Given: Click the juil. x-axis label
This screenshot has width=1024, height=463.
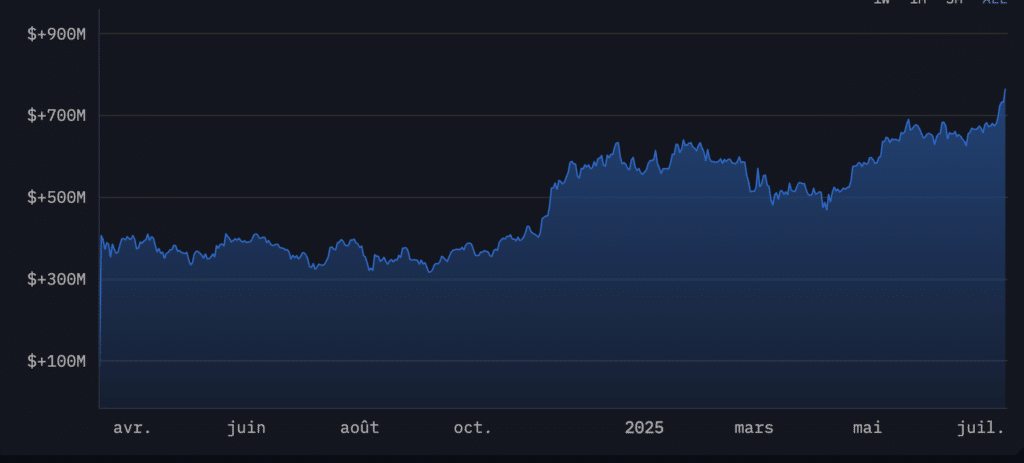Looking at the screenshot, I should pos(981,428).
